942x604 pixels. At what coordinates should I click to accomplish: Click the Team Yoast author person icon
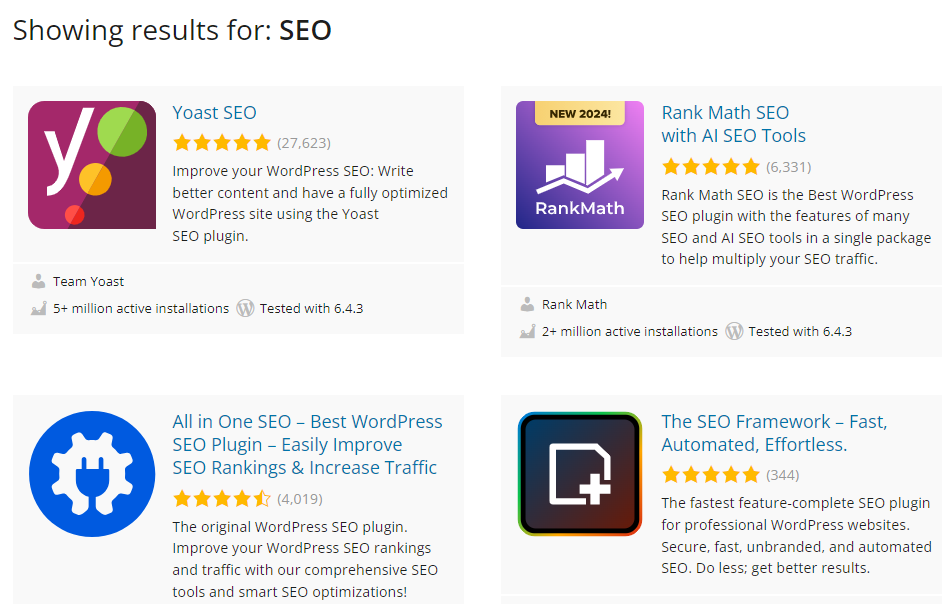[x=38, y=282]
